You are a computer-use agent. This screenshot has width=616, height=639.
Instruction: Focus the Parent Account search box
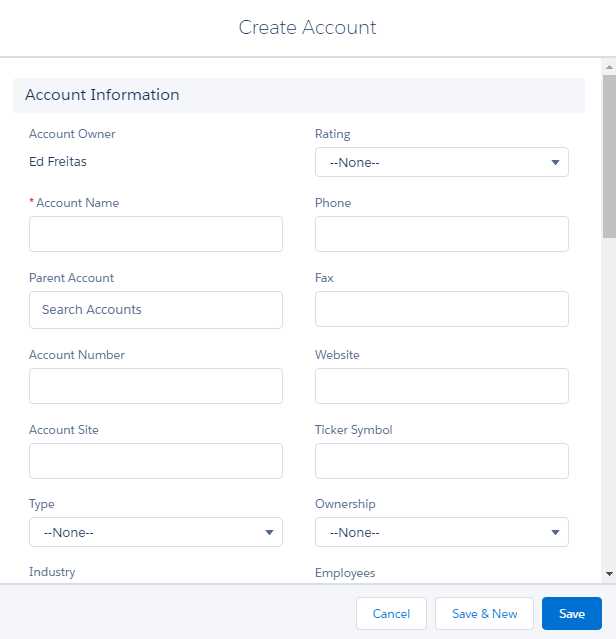pyautogui.click(x=156, y=310)
